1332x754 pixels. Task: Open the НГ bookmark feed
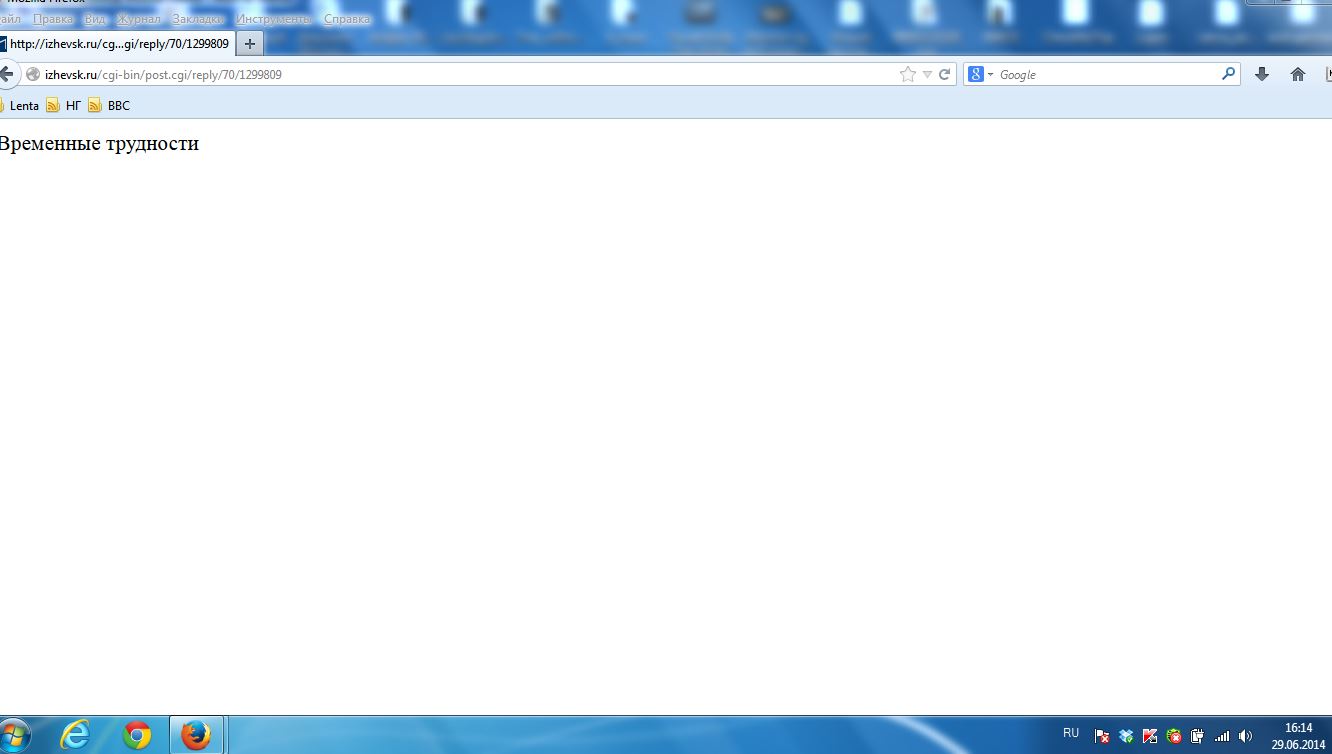click(x=64, y=105)
